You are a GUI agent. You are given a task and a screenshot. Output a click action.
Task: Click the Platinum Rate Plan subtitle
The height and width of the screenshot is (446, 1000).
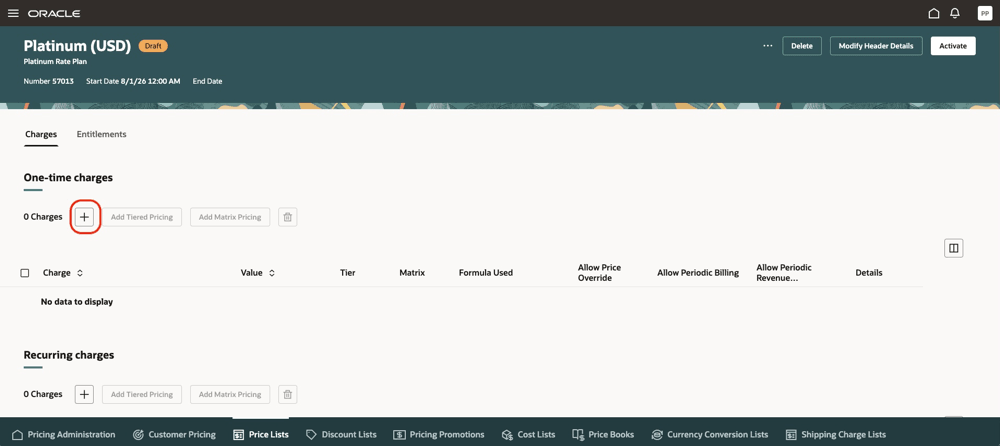[55, 62]
